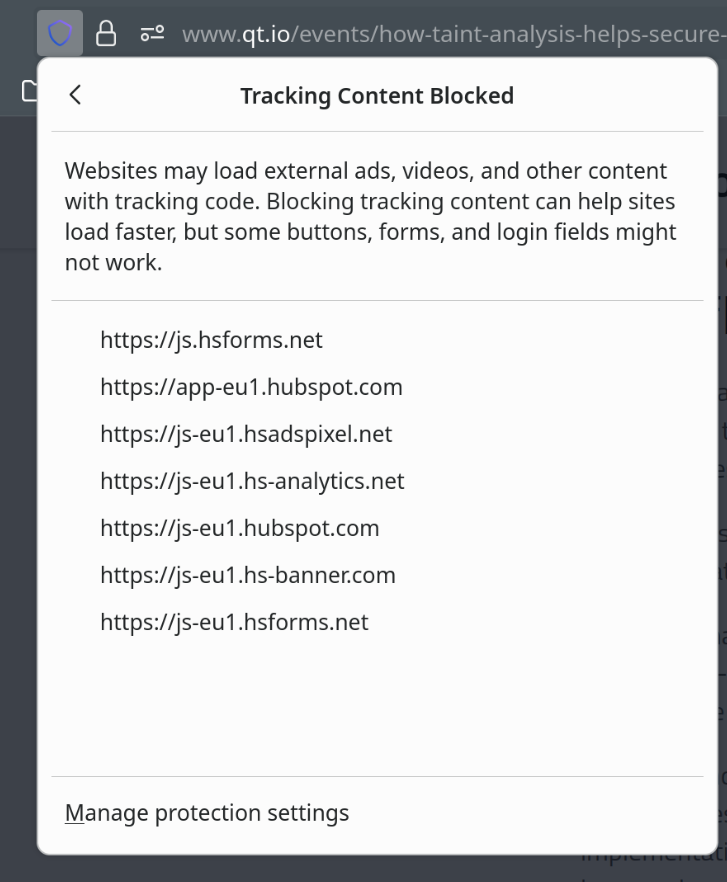The image size is (727, 882).
Task: Click the tracking content description paragraph
Action: [x=370, y=216]
